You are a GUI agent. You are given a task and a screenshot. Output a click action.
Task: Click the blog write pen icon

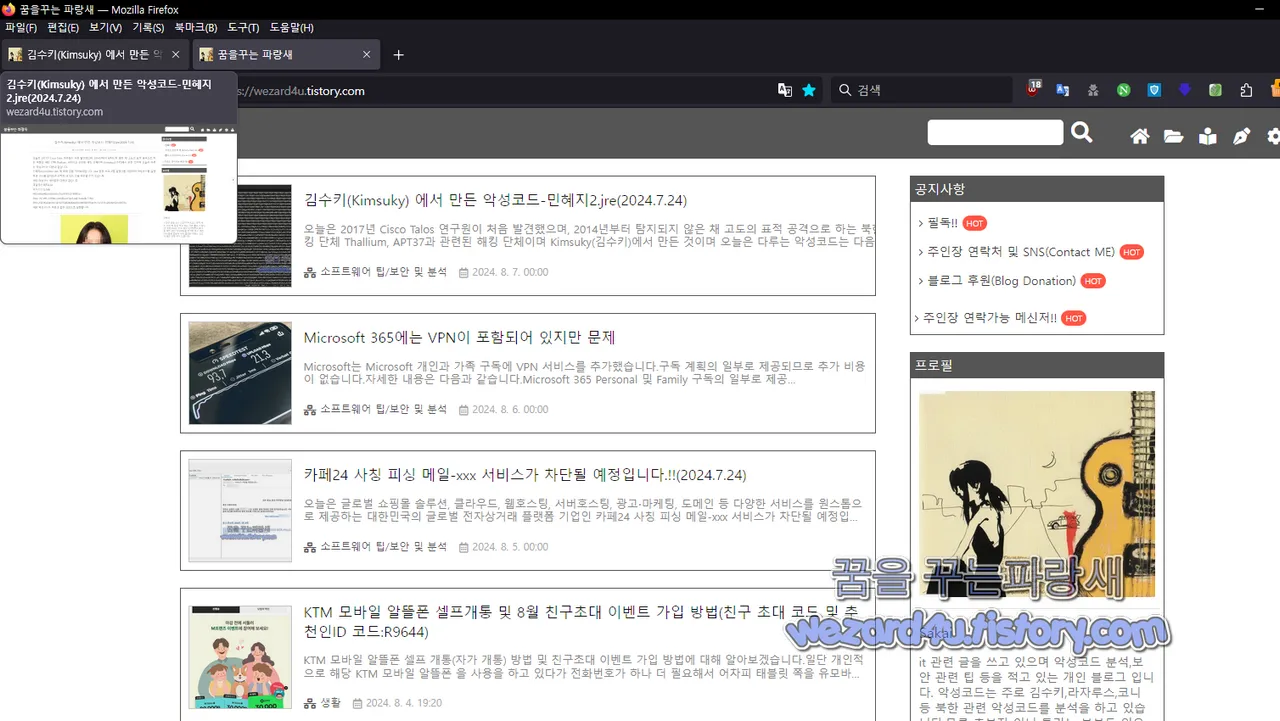(x=1242, y=136)
